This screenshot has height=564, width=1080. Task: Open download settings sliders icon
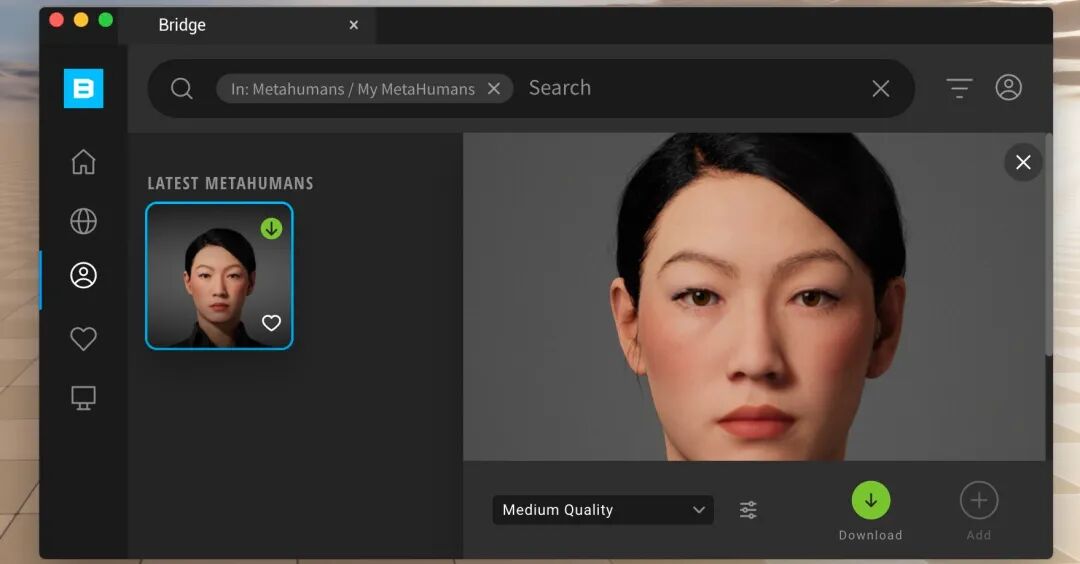748,510
